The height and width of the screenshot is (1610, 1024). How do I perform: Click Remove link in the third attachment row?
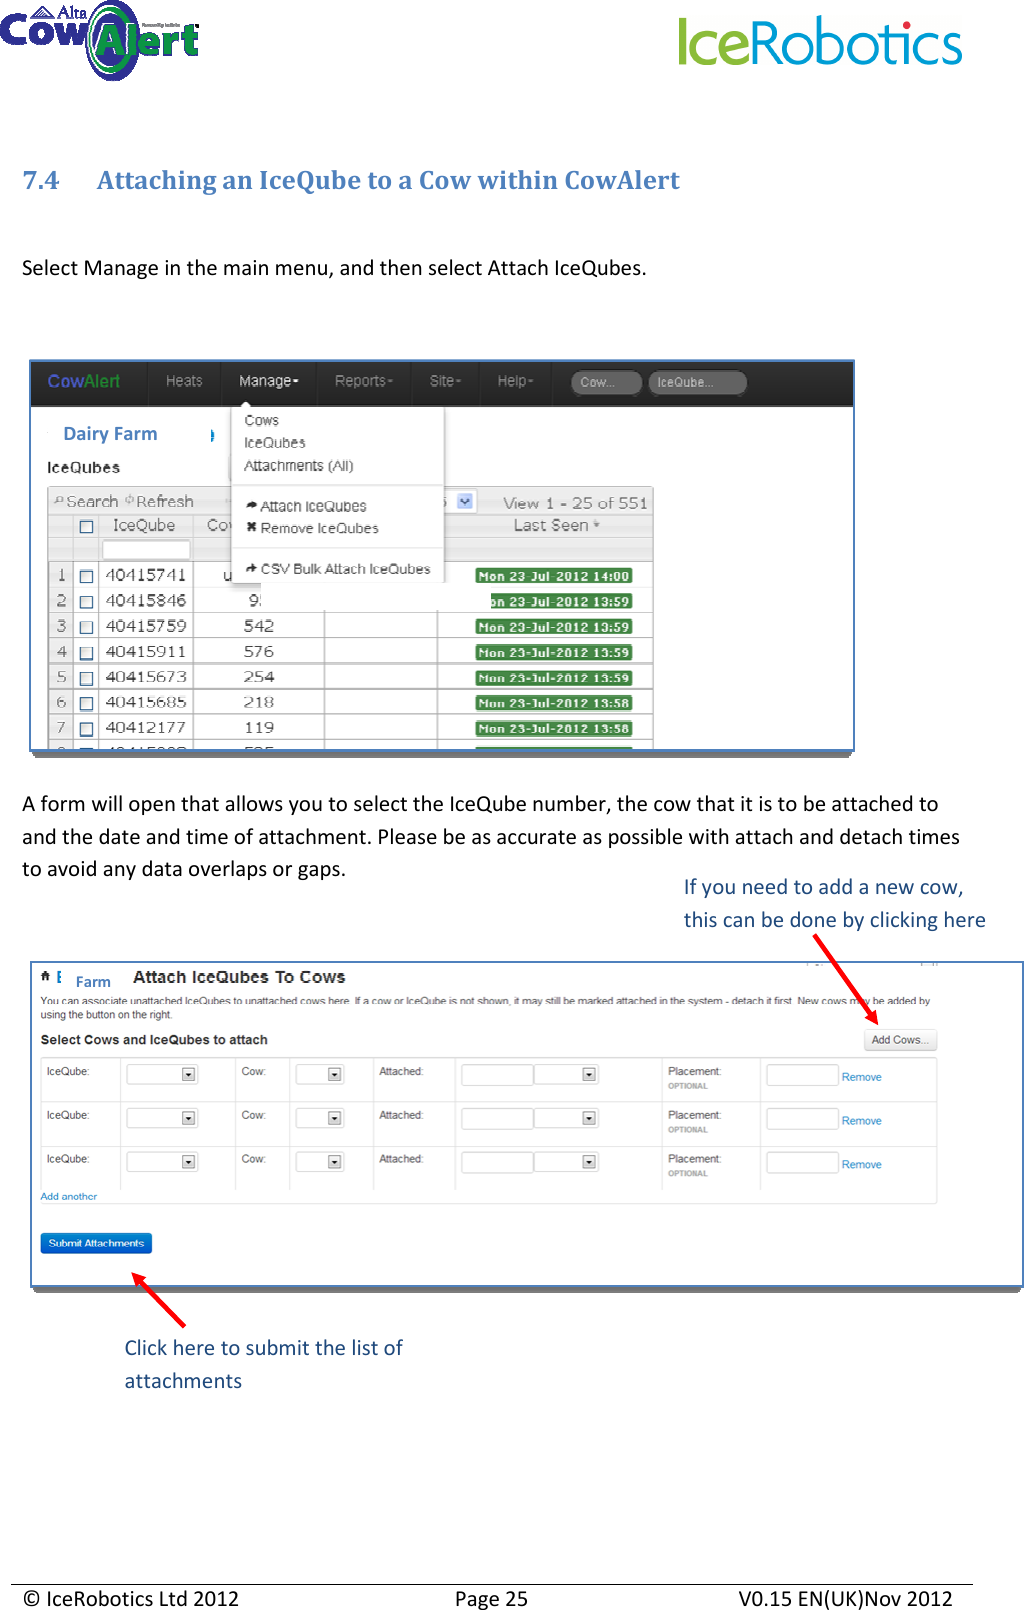pos(862,1165)
